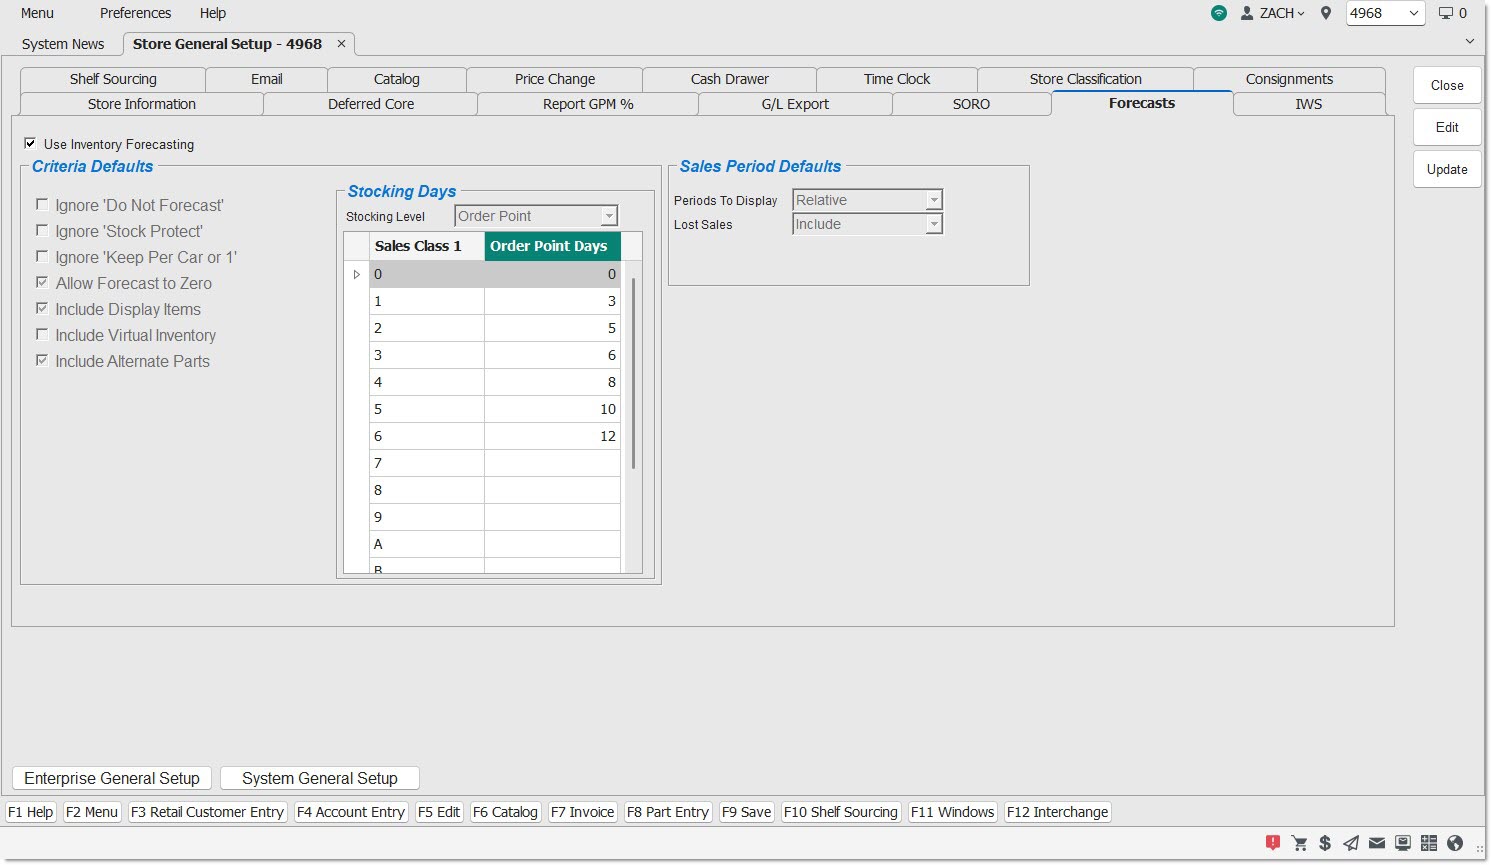The height and width of the screenshot is (865, 1491).
Task: Toggle Allow Forecast to Zero checkbox
Action: coord(42,283)
